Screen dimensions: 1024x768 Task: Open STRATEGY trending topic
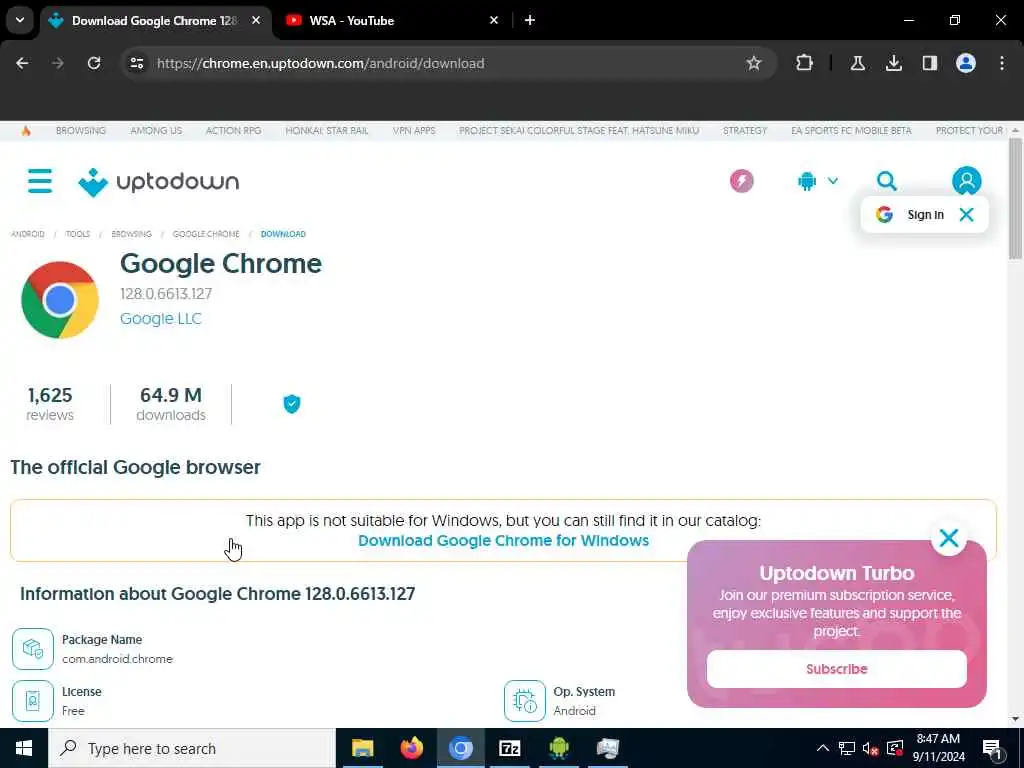[744, 131]
